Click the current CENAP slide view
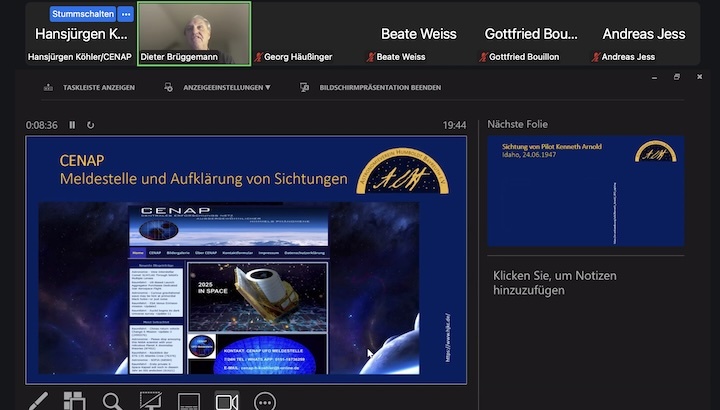Image resolution: width=720 pixels, height=410 pixels. click(x=245, y=259)
